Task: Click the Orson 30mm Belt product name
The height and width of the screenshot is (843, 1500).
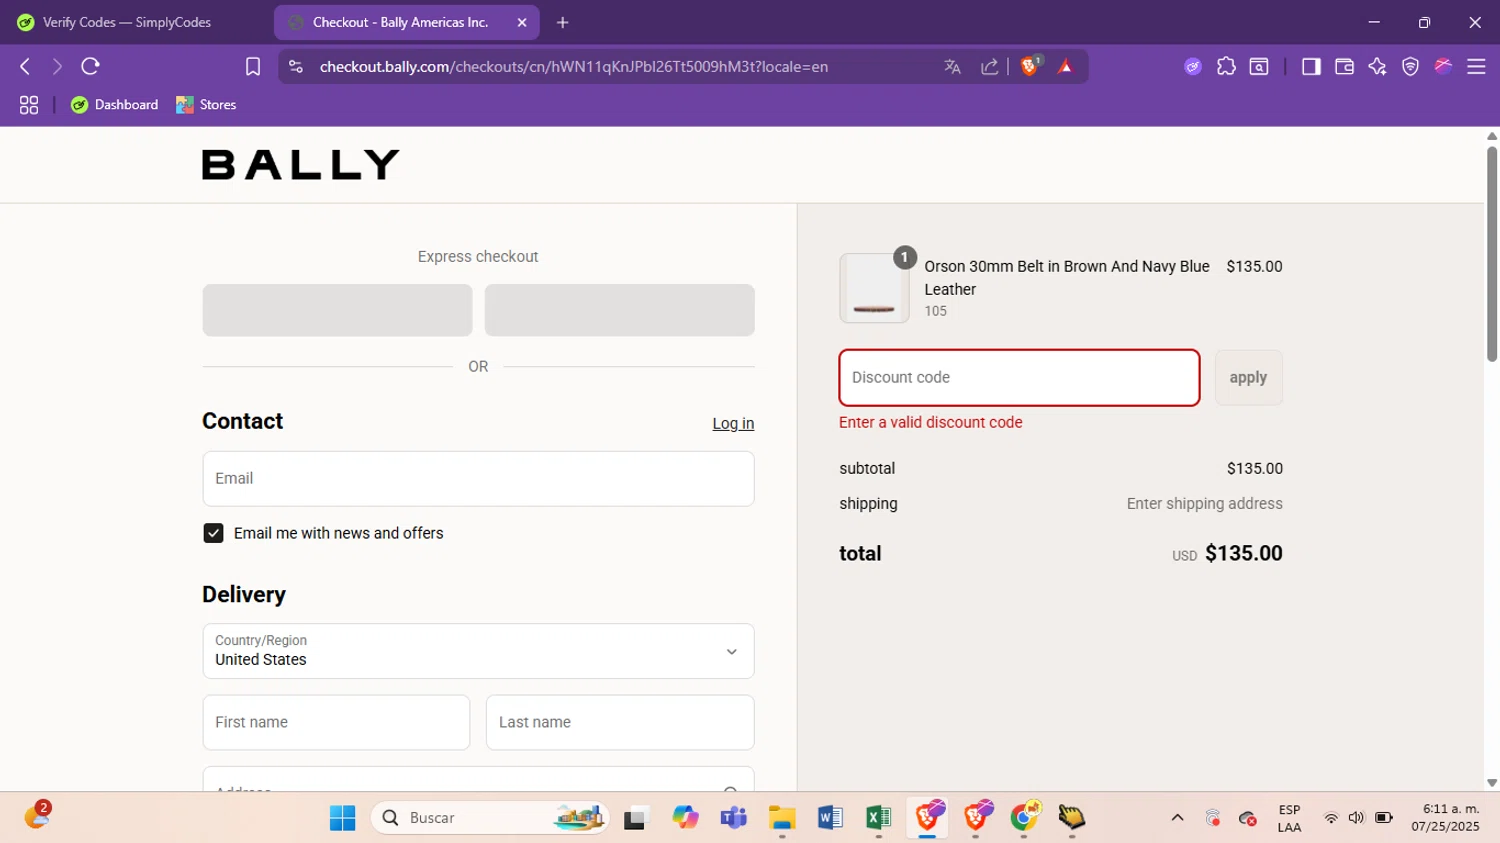Action: pyautogui.click(x=1067, y=278)
